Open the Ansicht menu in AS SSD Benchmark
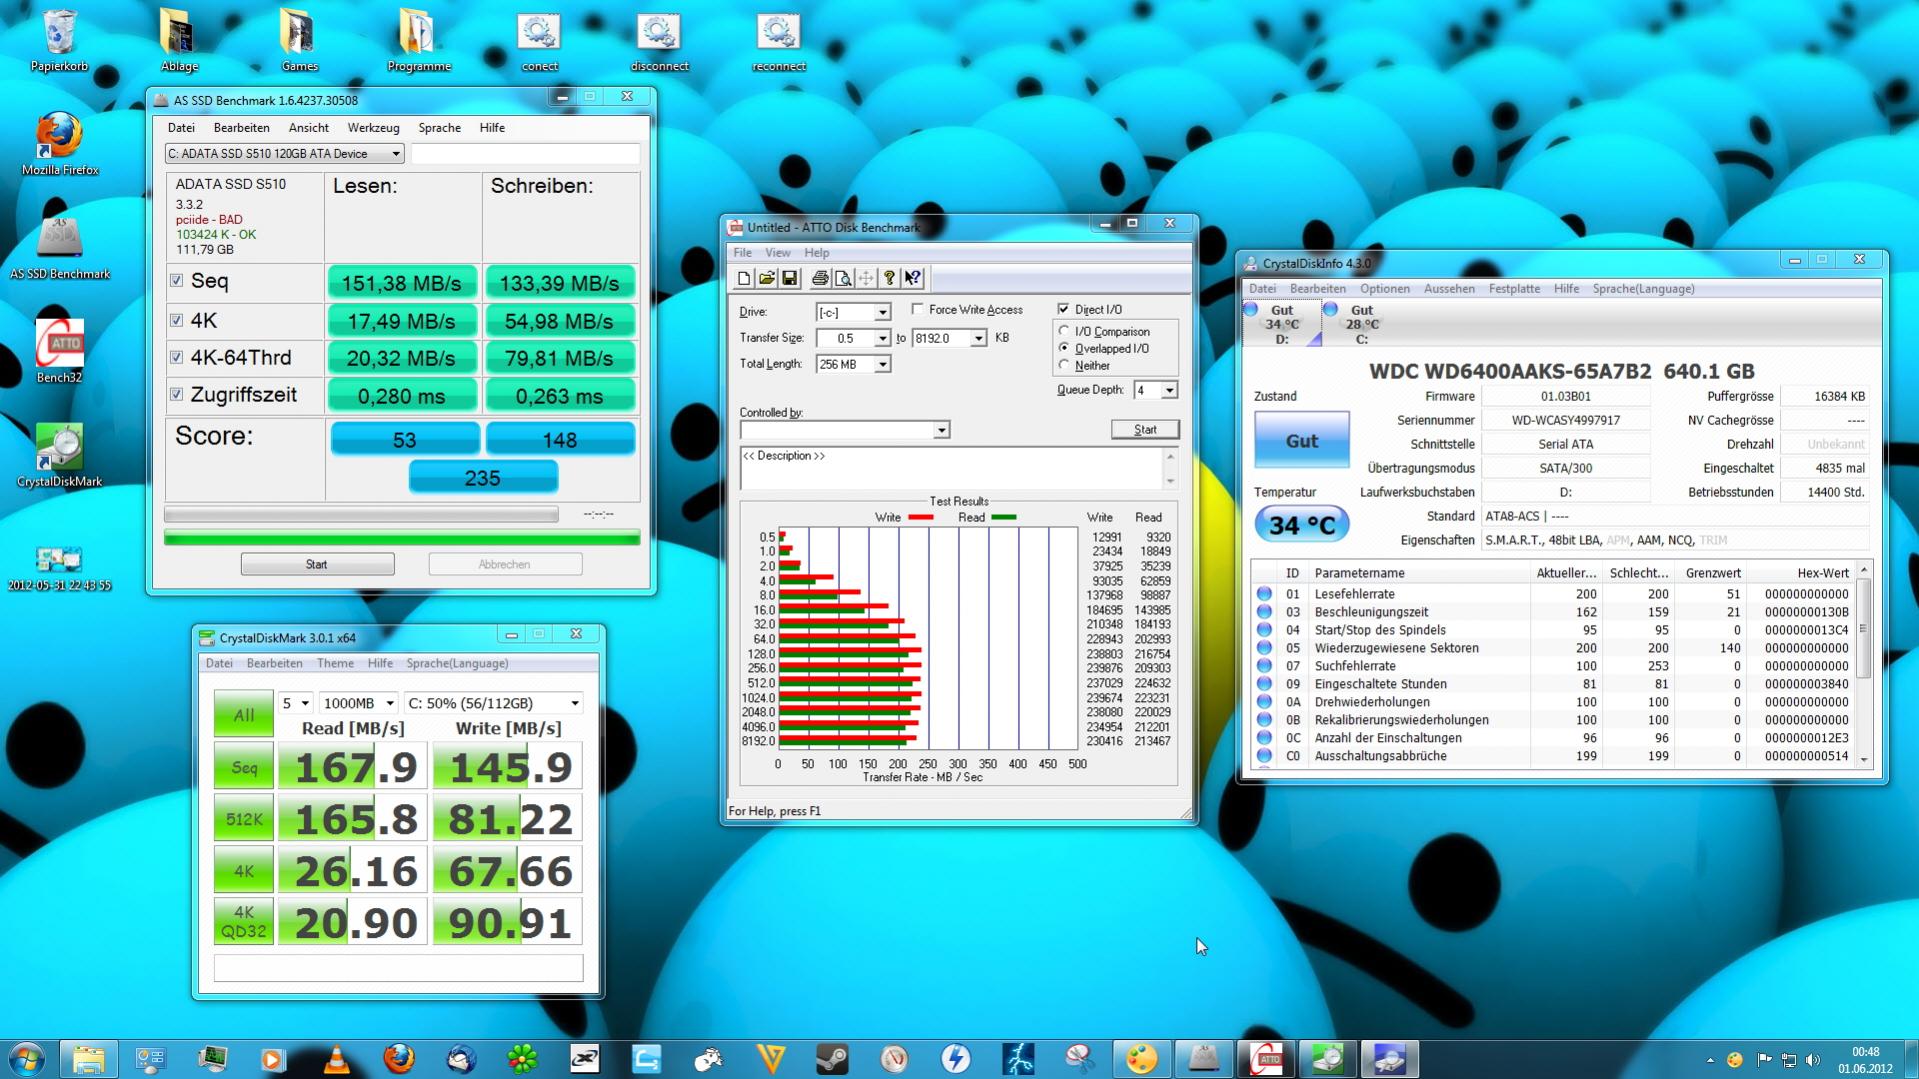This screenshot has height=1079, width=1919. [x=308, y=128]
